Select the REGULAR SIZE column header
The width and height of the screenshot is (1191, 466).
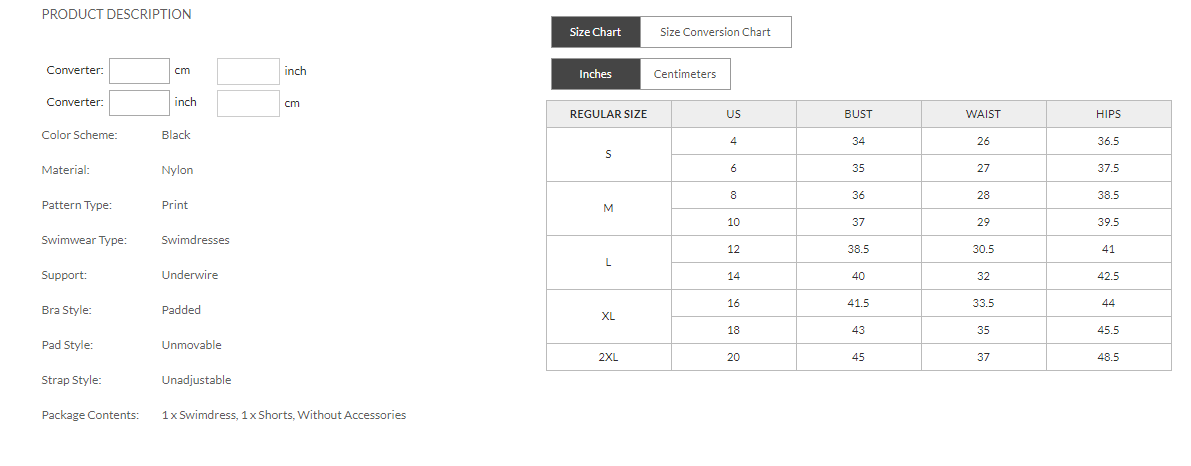tap(608, 114)
